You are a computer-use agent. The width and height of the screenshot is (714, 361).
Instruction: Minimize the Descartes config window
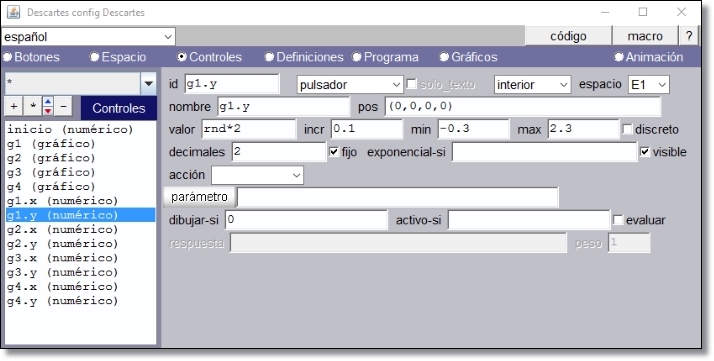pos(605,12)
